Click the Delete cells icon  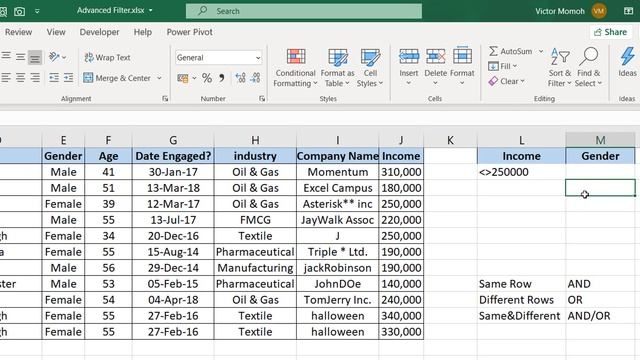[x=436, y=57]
